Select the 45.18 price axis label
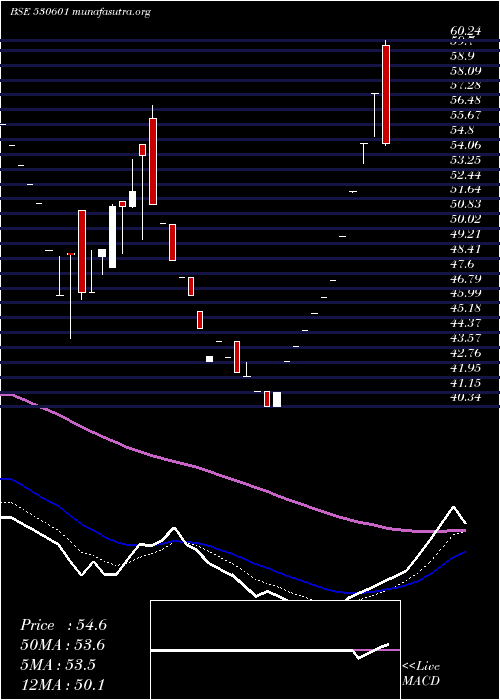The image size is (500, 700). tap(466, 308)
